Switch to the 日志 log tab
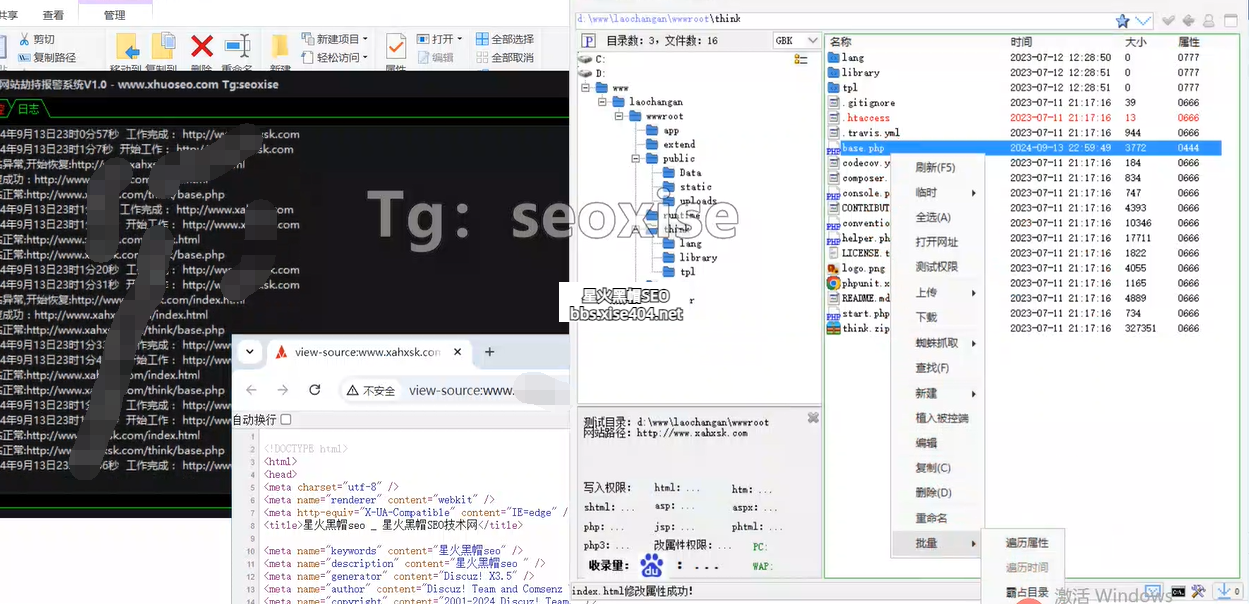1249x604 pixels. (28, 109)
